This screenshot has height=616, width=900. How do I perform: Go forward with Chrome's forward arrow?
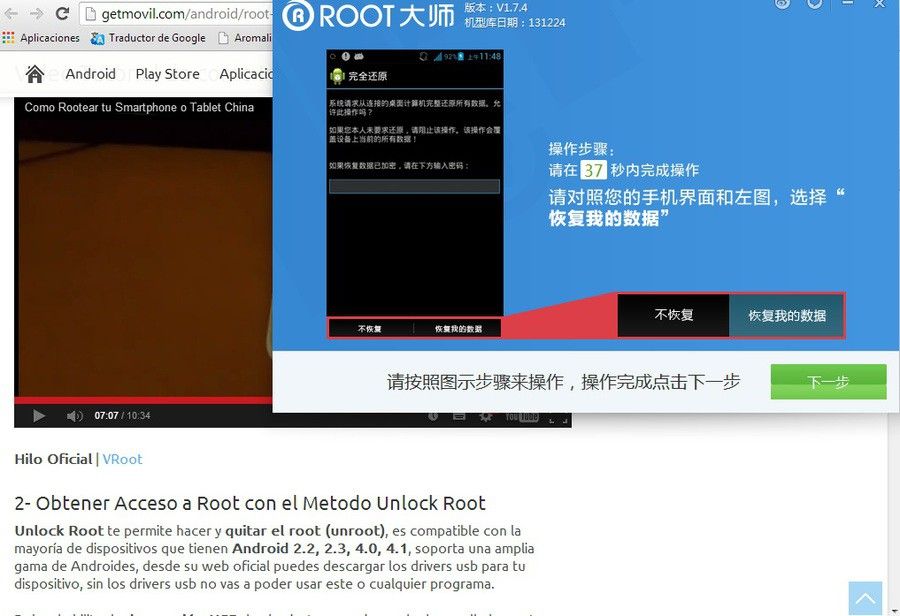point(36,13)
